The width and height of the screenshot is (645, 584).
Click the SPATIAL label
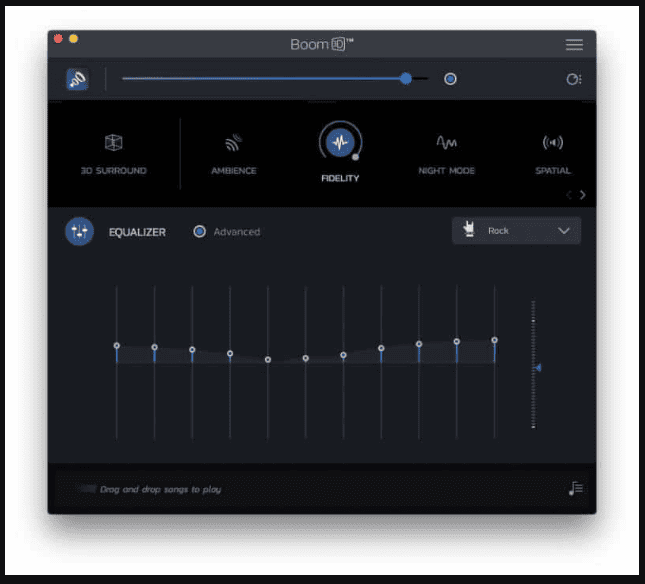[553, 171]
